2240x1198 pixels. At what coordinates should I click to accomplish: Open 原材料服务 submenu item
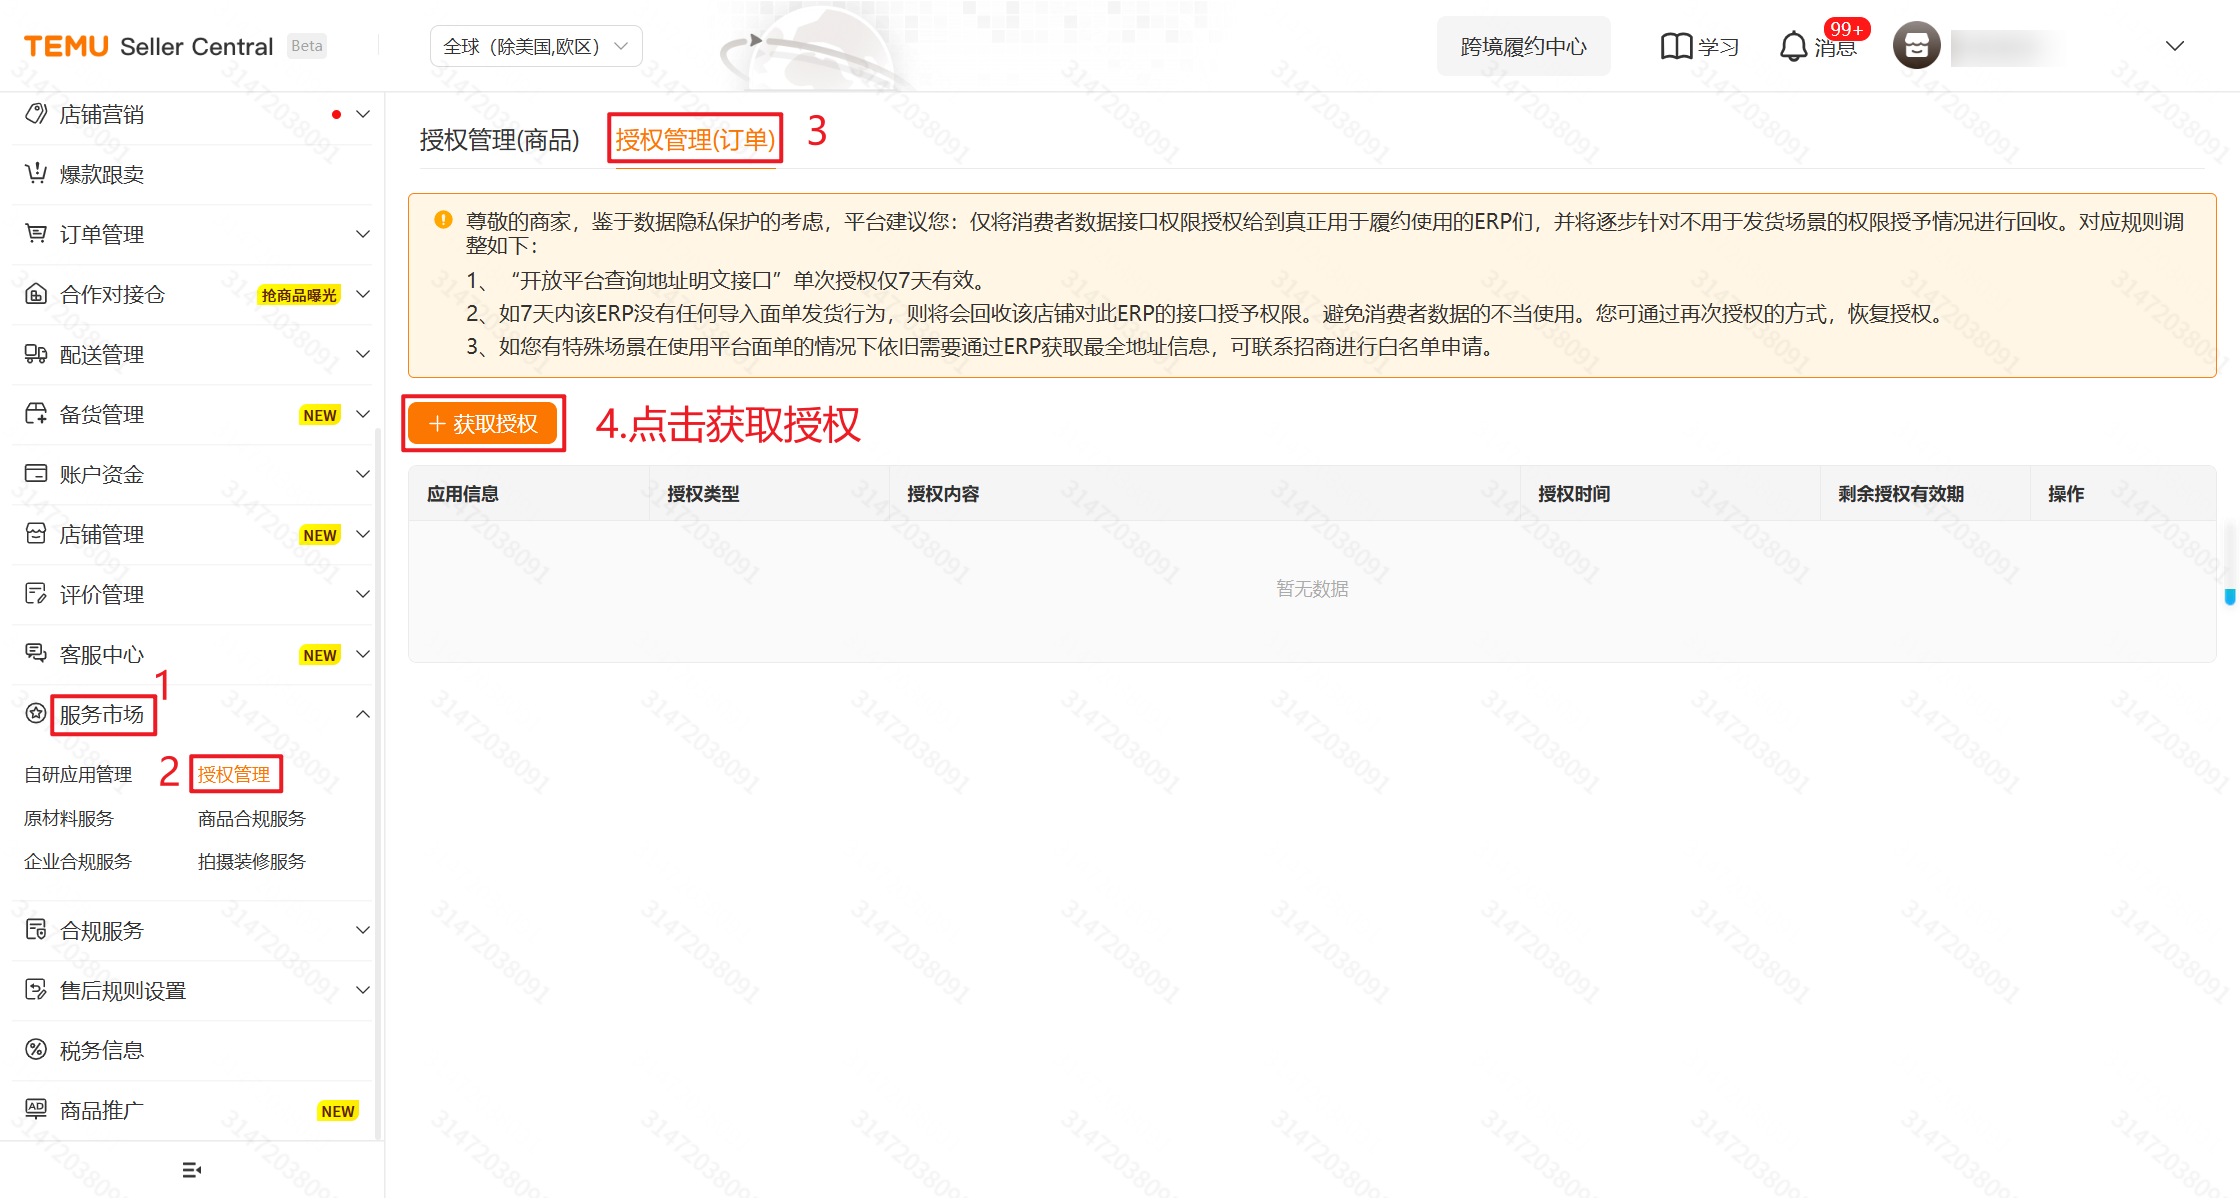point(69,818)
